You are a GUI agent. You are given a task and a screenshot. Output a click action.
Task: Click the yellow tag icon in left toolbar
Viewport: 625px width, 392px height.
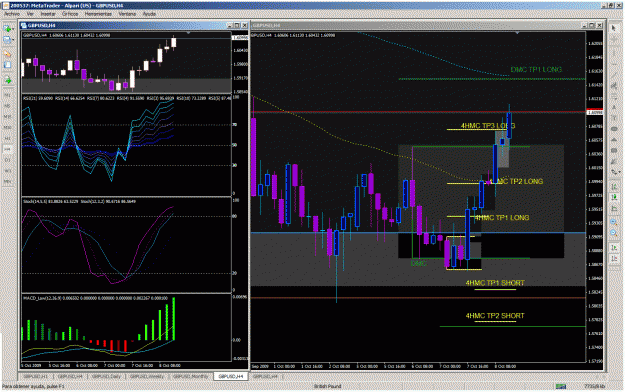[x=7, y=53]
